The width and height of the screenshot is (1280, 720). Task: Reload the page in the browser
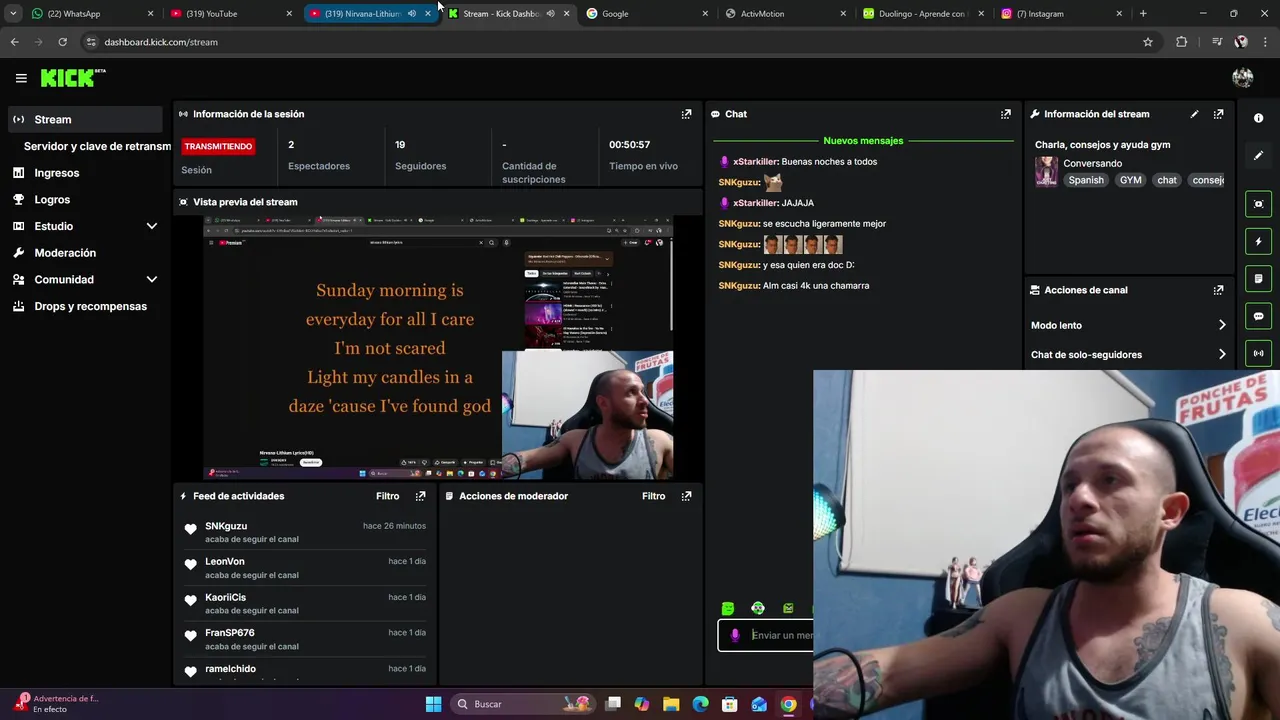point(62,42)
